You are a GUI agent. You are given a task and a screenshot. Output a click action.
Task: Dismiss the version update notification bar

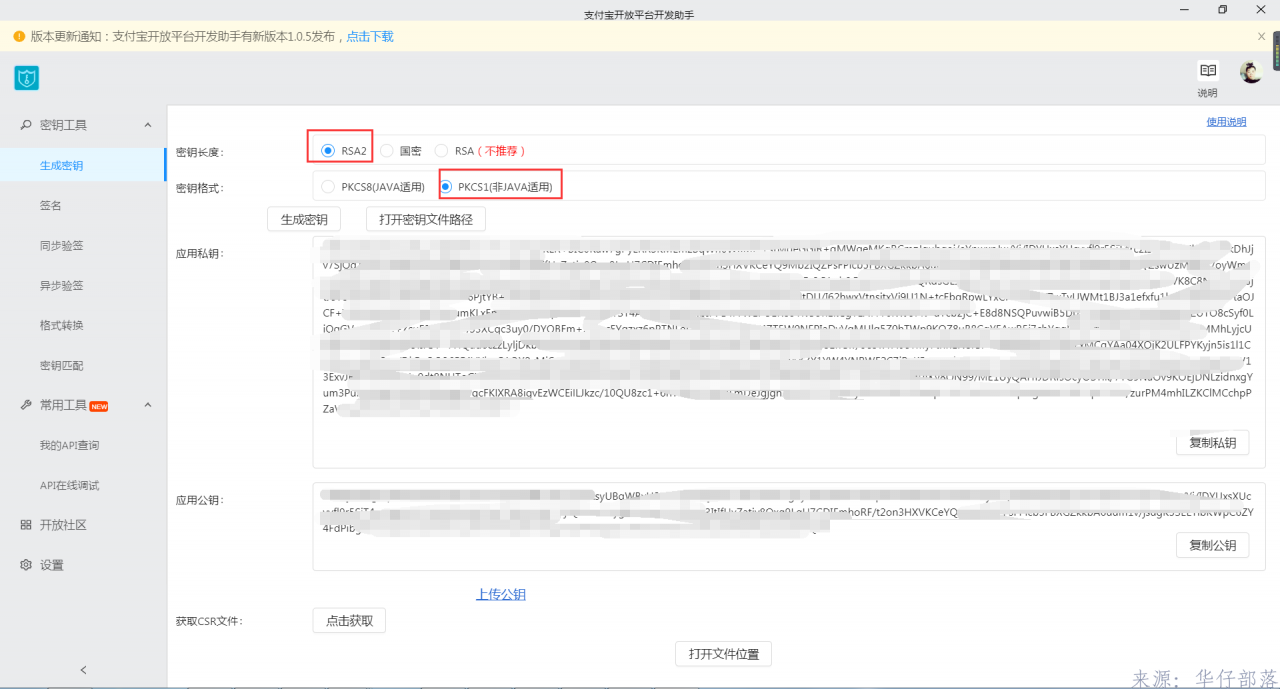[1261, 36]
